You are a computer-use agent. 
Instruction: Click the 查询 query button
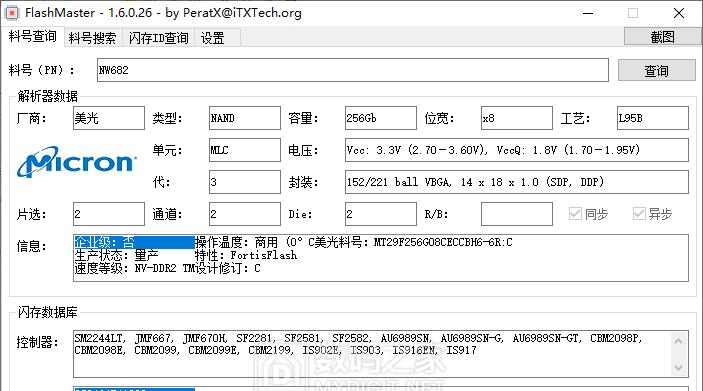(x=656, y=70)
